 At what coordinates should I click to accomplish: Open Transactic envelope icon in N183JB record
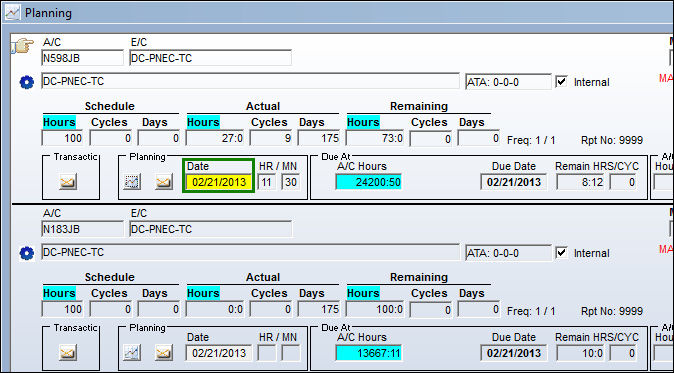68,353
